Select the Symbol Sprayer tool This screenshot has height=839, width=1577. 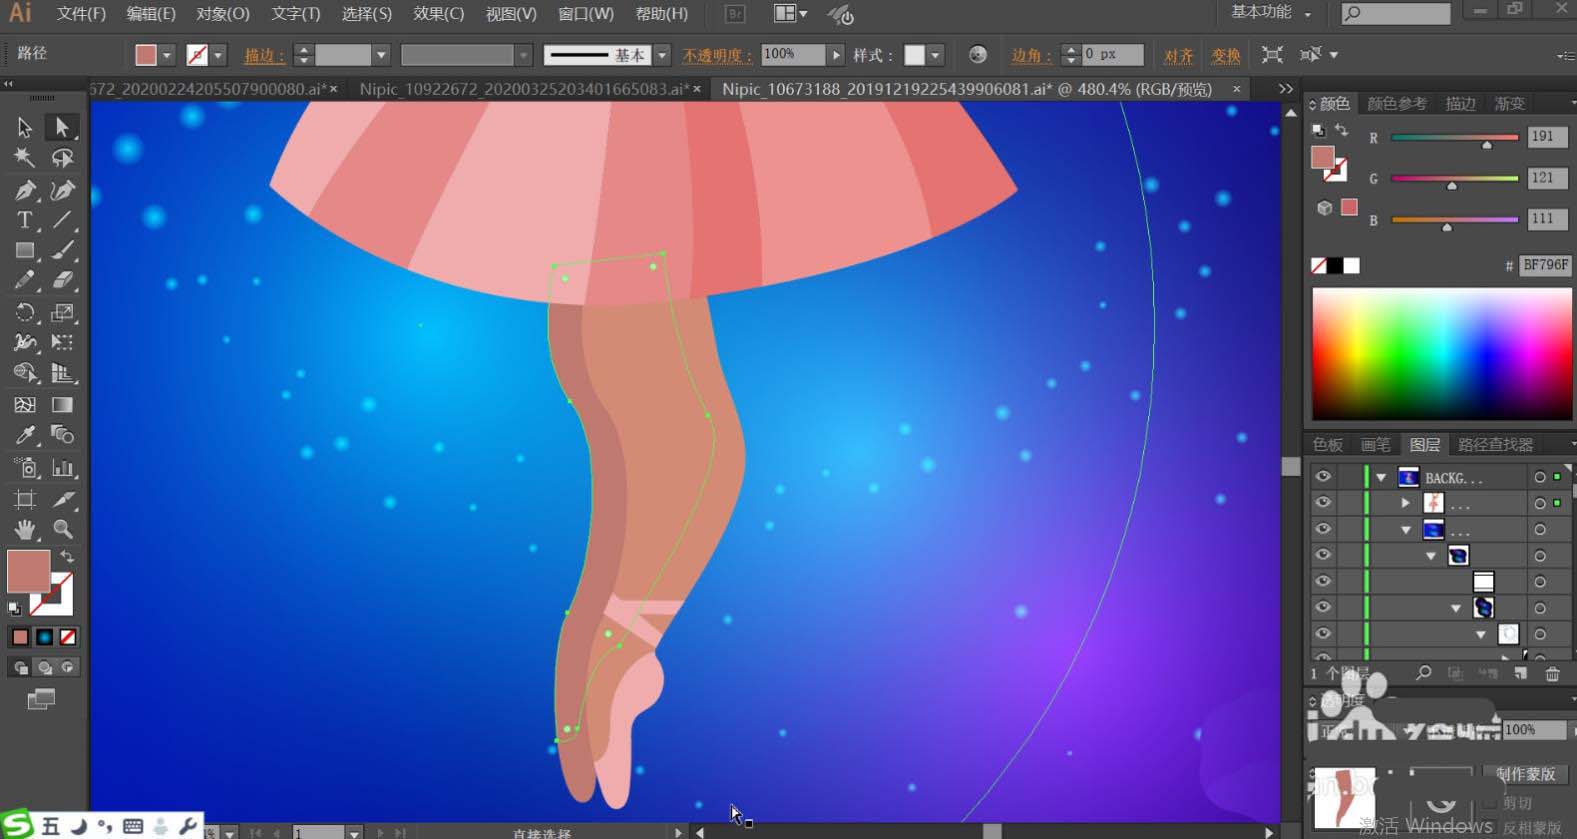pyautogui.click(x=24, y=468)
